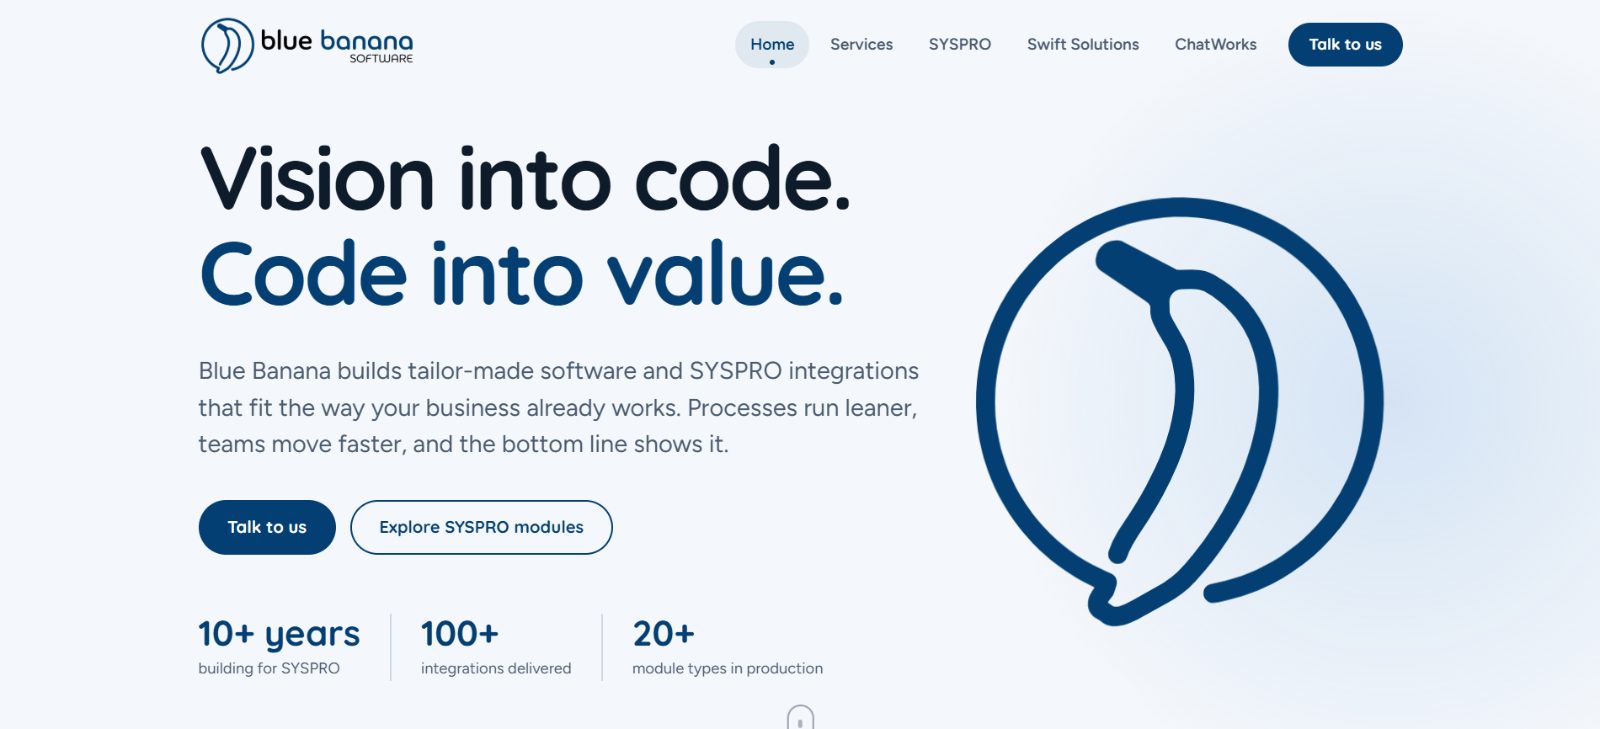Click the paragraph starting "Blue Banana builds tailor-made"
The width and height of the screenshot is (1600, 729).
558,407
